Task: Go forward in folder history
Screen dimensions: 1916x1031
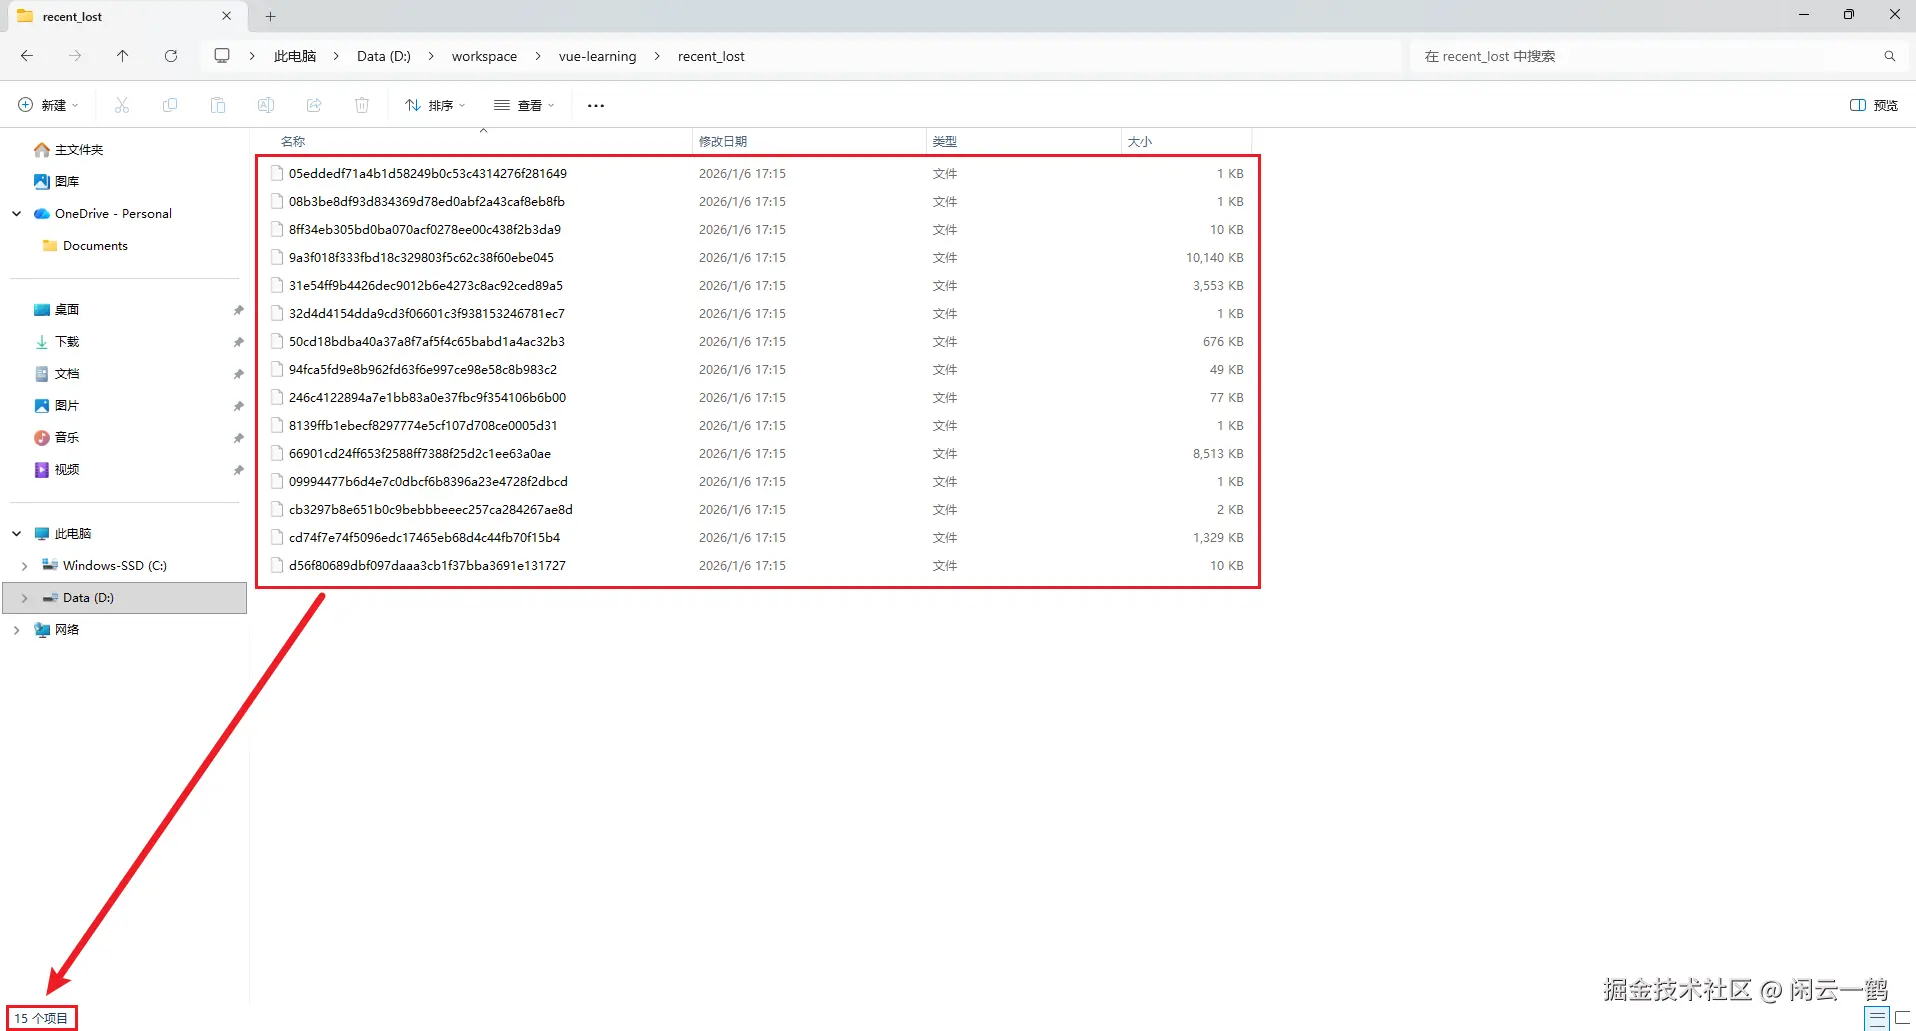Action: (x=75, y=56)
